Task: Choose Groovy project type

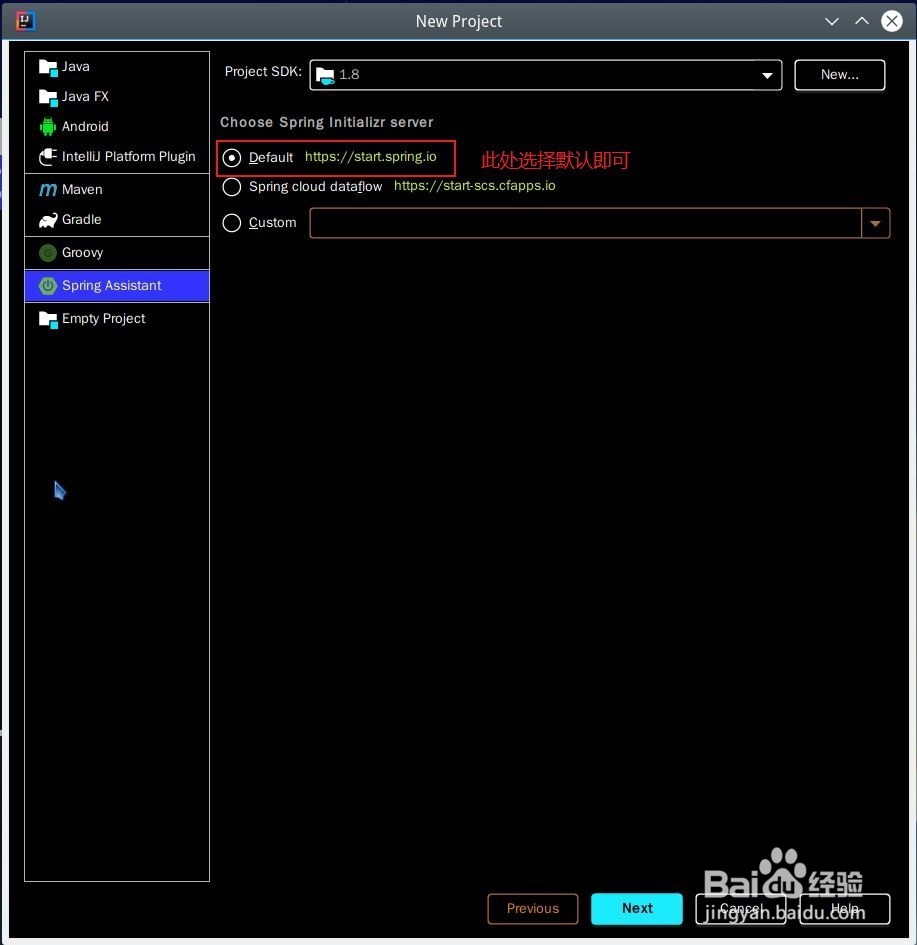Action: click(x=117, y=253)
